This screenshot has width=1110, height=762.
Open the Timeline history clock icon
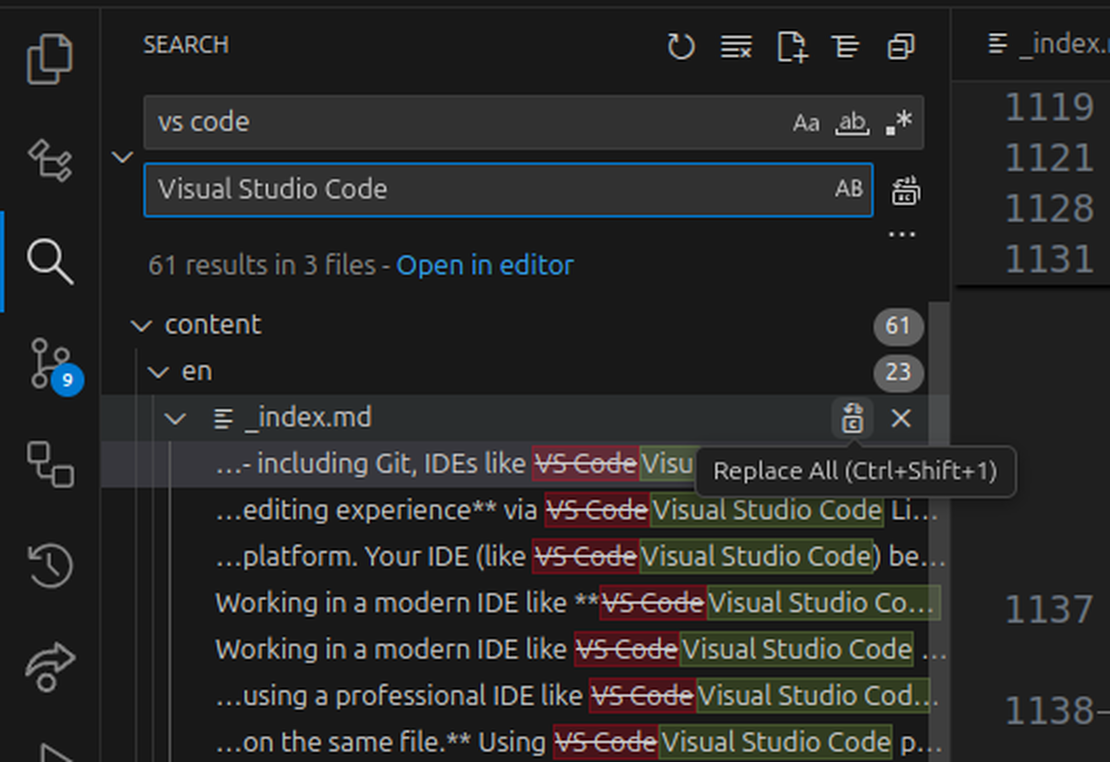click(x=50, y=565)
